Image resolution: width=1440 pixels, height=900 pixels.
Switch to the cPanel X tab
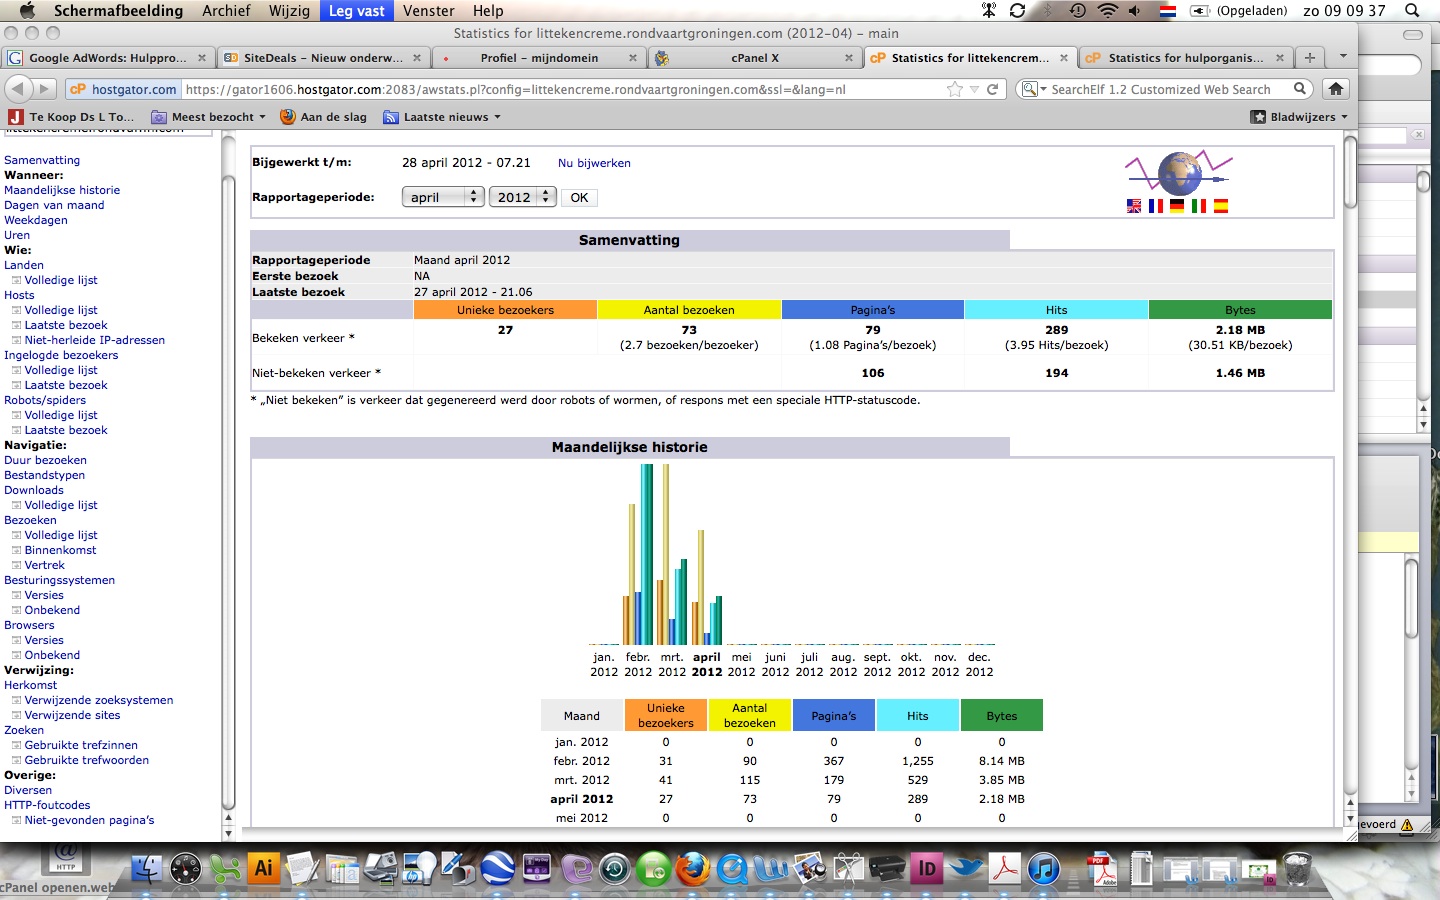coord(755,58)
